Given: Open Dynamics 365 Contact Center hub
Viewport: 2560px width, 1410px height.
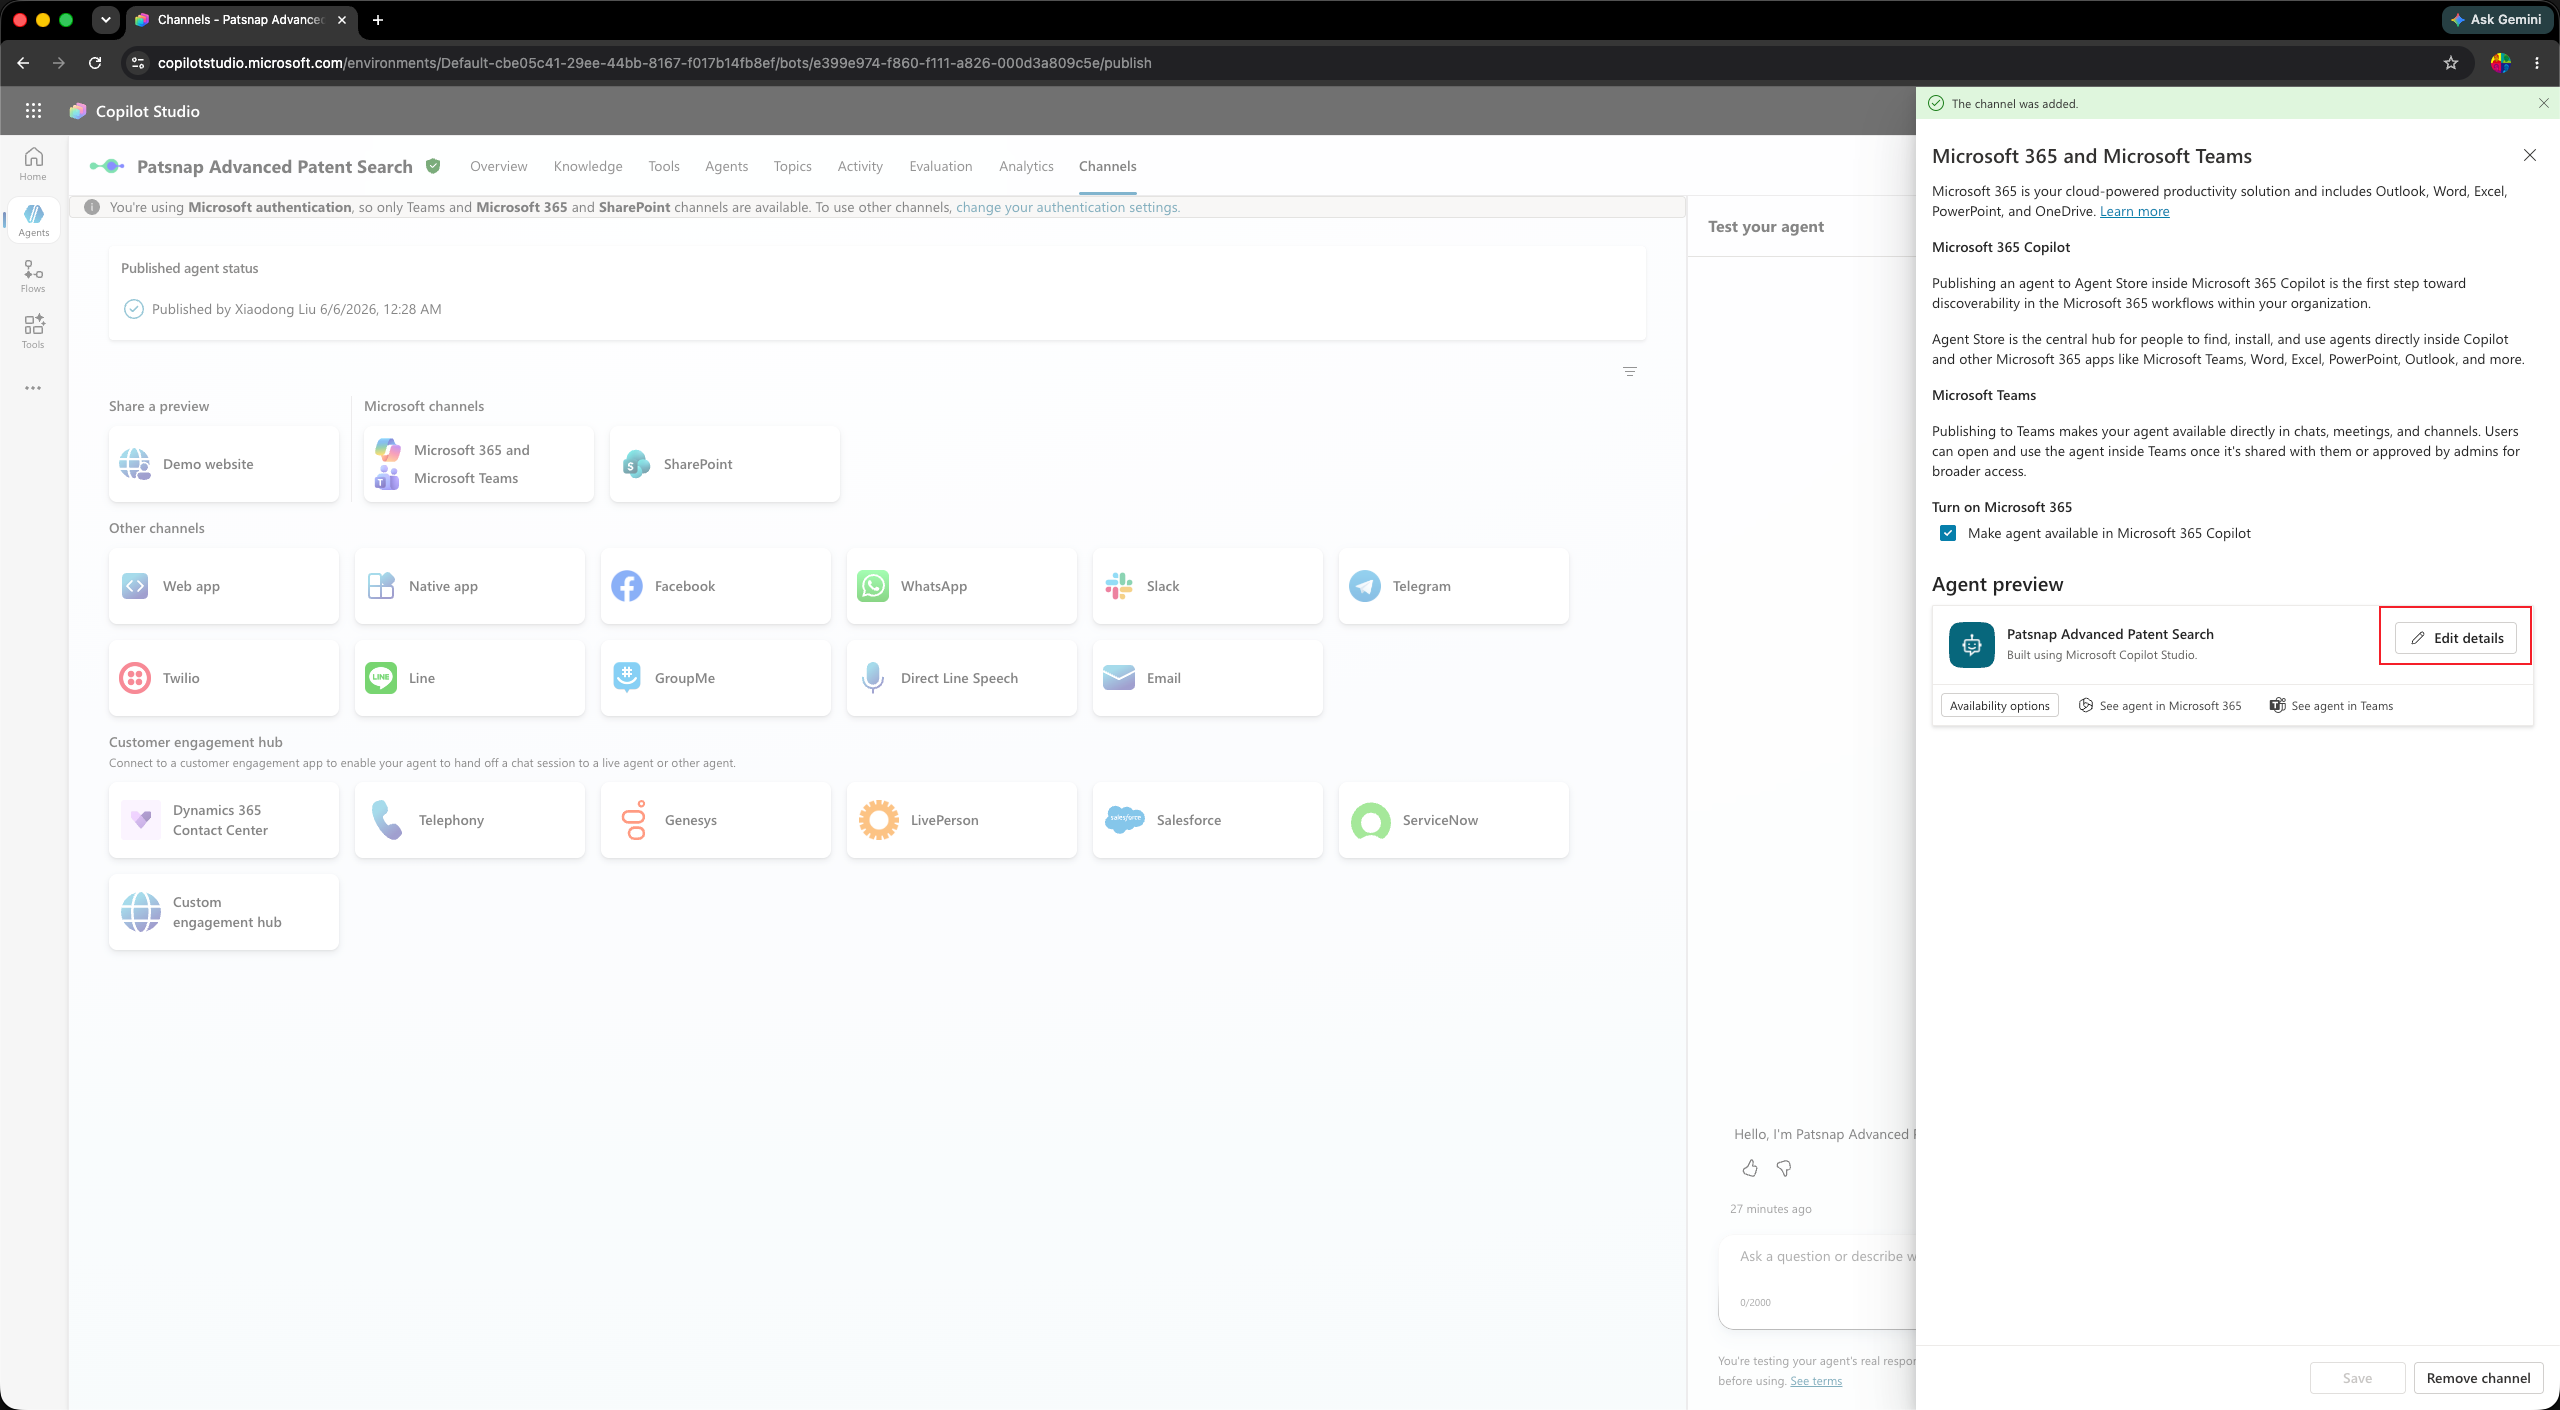Looking at the screenshot, I should coord(224,820).
